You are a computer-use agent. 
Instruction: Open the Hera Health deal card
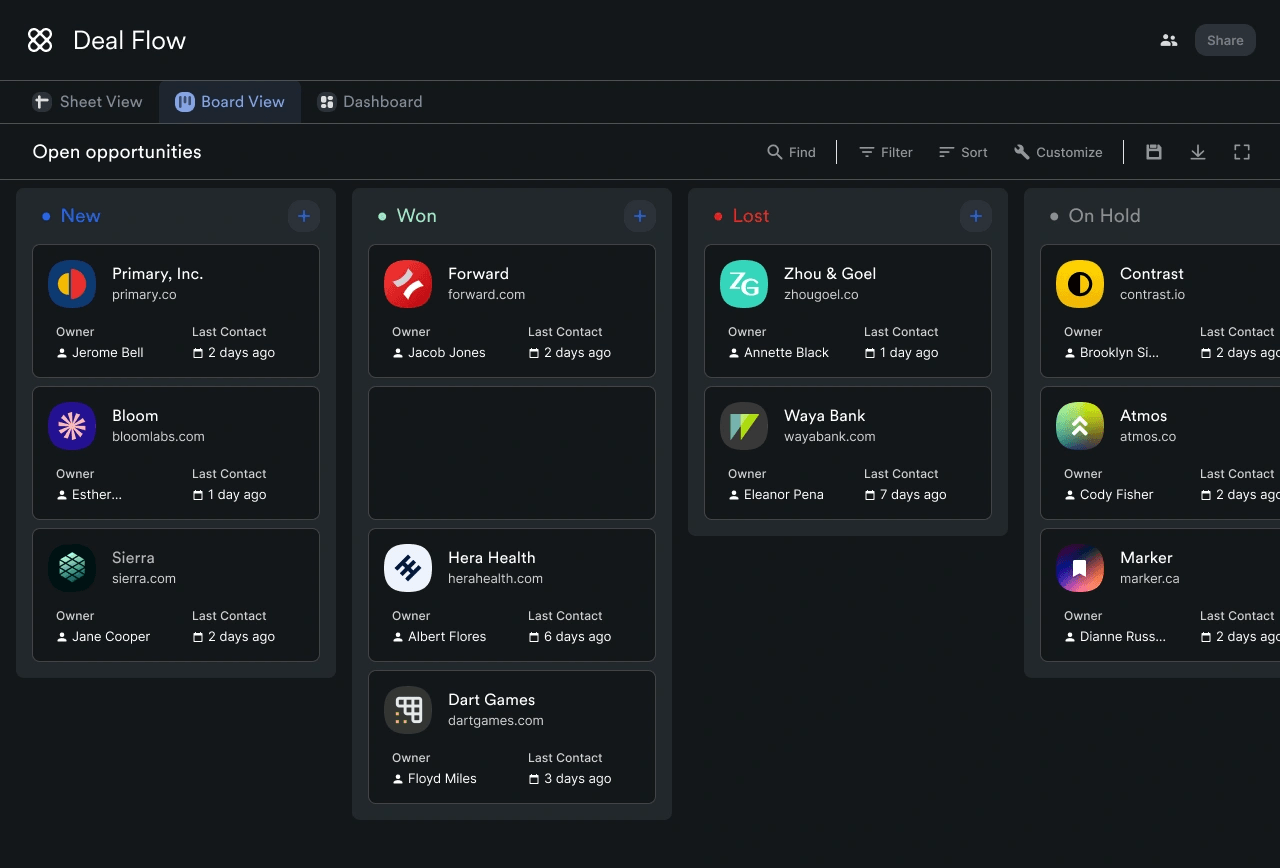pyautogui.click(x=512, y=595)
